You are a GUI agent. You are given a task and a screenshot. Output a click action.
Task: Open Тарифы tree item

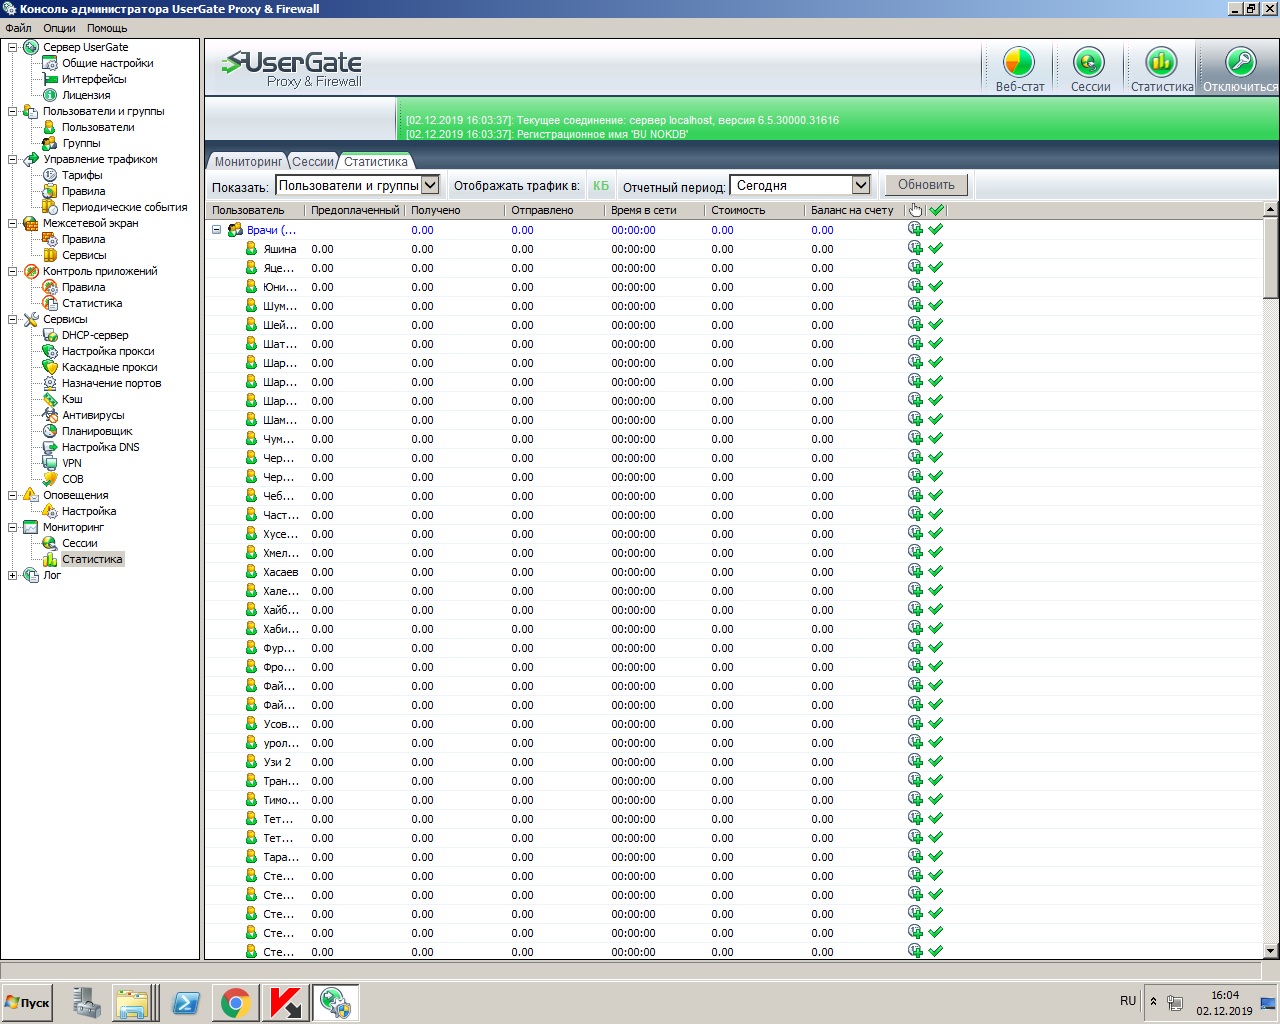tap(82, 175)
